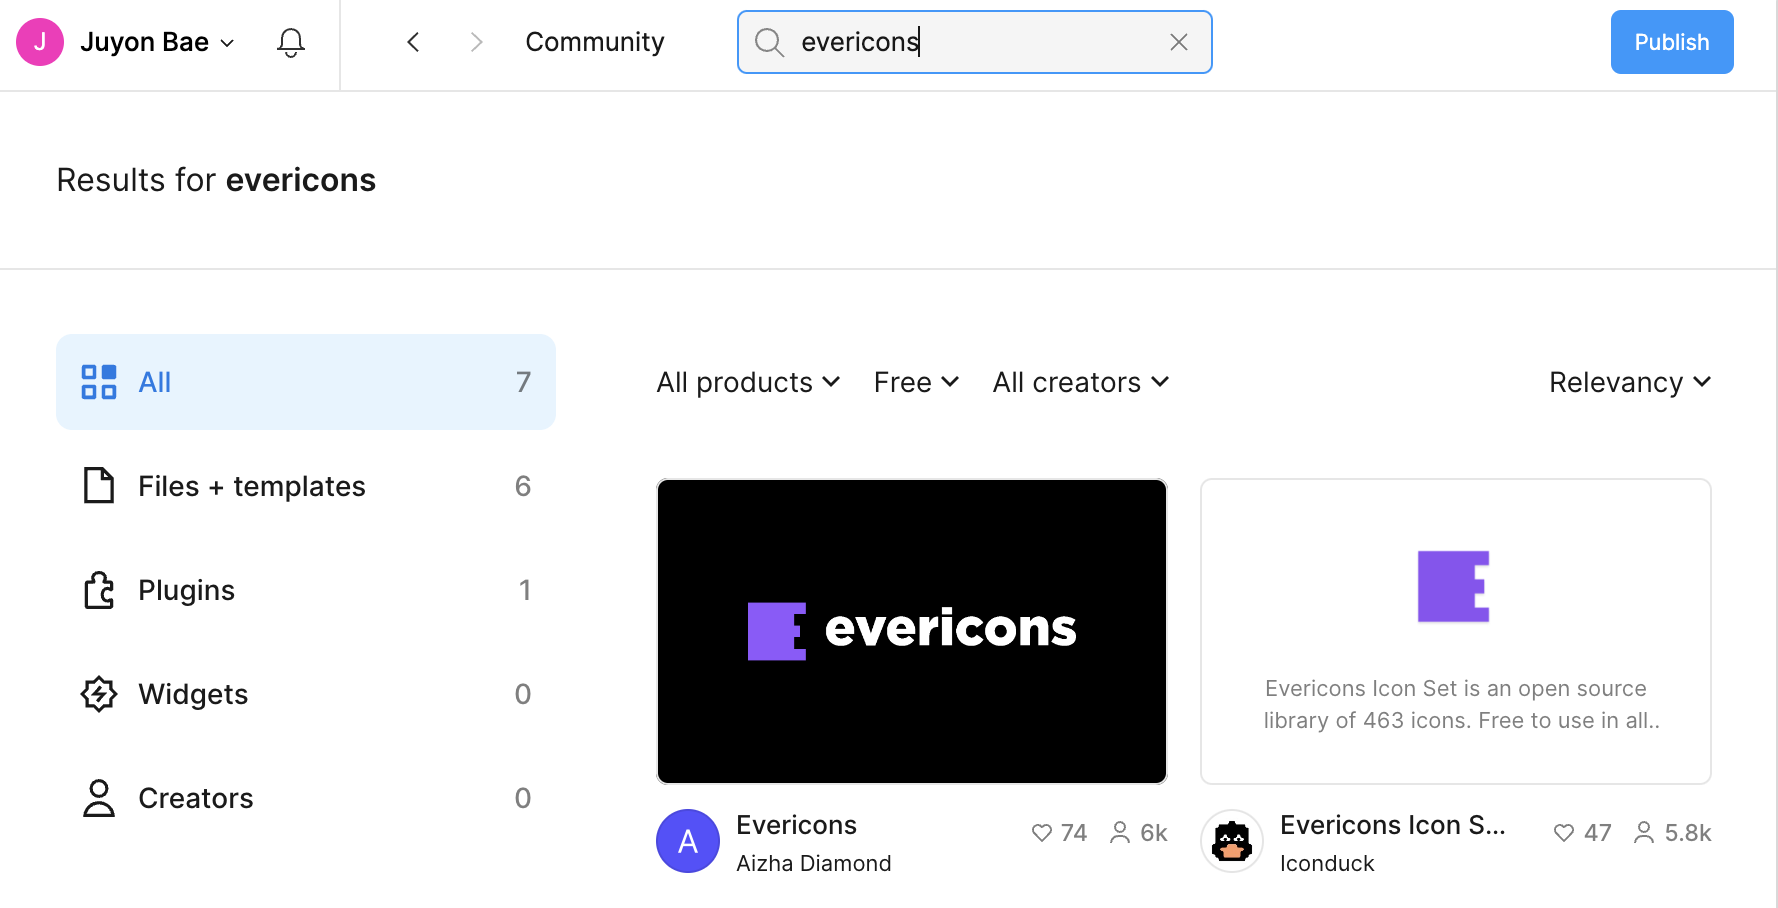Clear the search field with X

tap(1179, 42)
